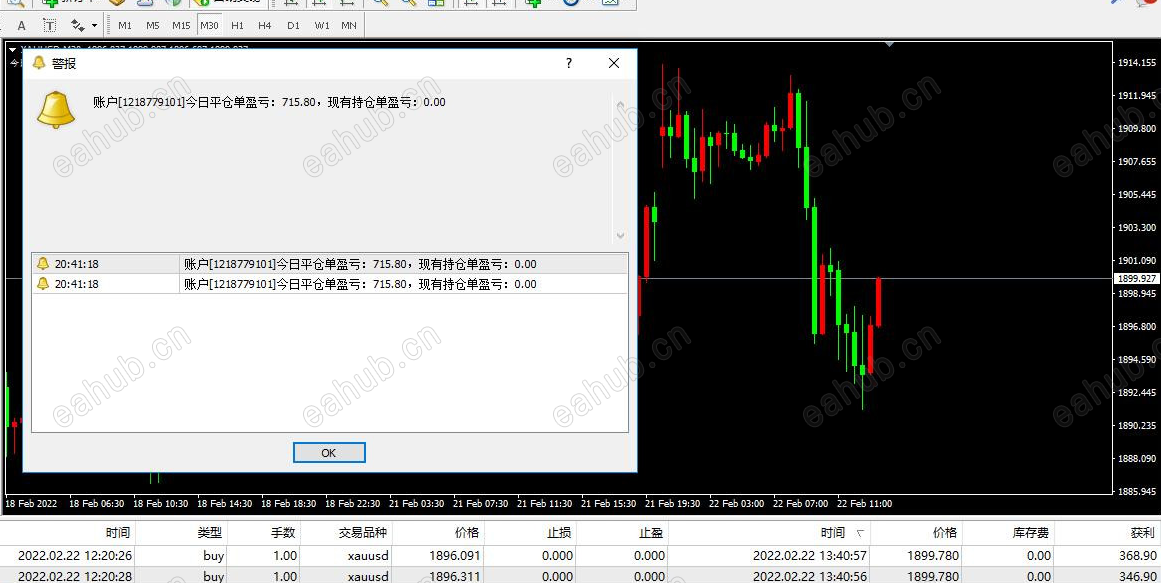Image resolution: width=1161 pixels, height=583 pixels.
Task: Click close time cell 2022.02.22 13:40:56
Action: pyautogui.click(x=810, y=576)
